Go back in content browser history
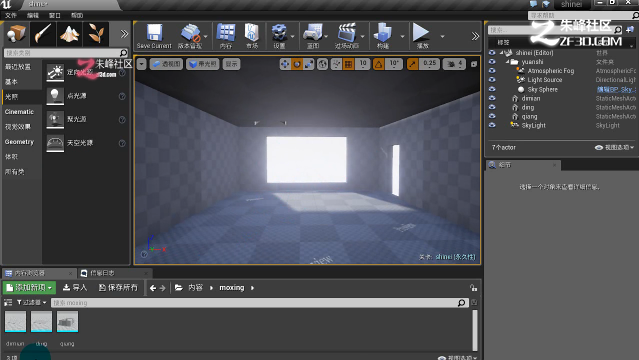Image resolution: width=639 pixels, height=360 pixels. pos(153,288)
